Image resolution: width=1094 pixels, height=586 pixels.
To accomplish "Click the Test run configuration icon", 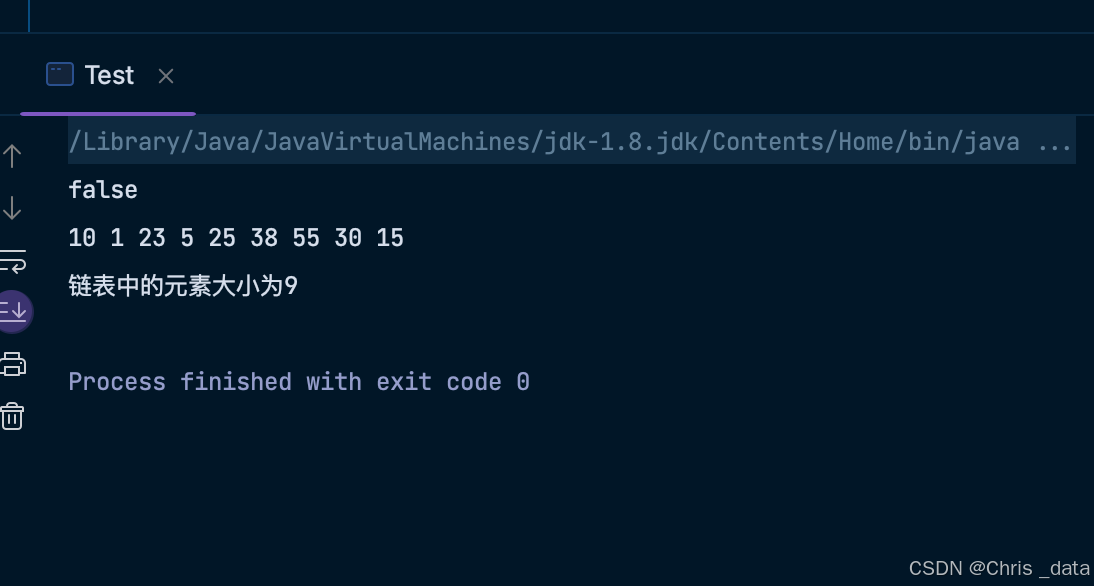I will click(60, 75).
